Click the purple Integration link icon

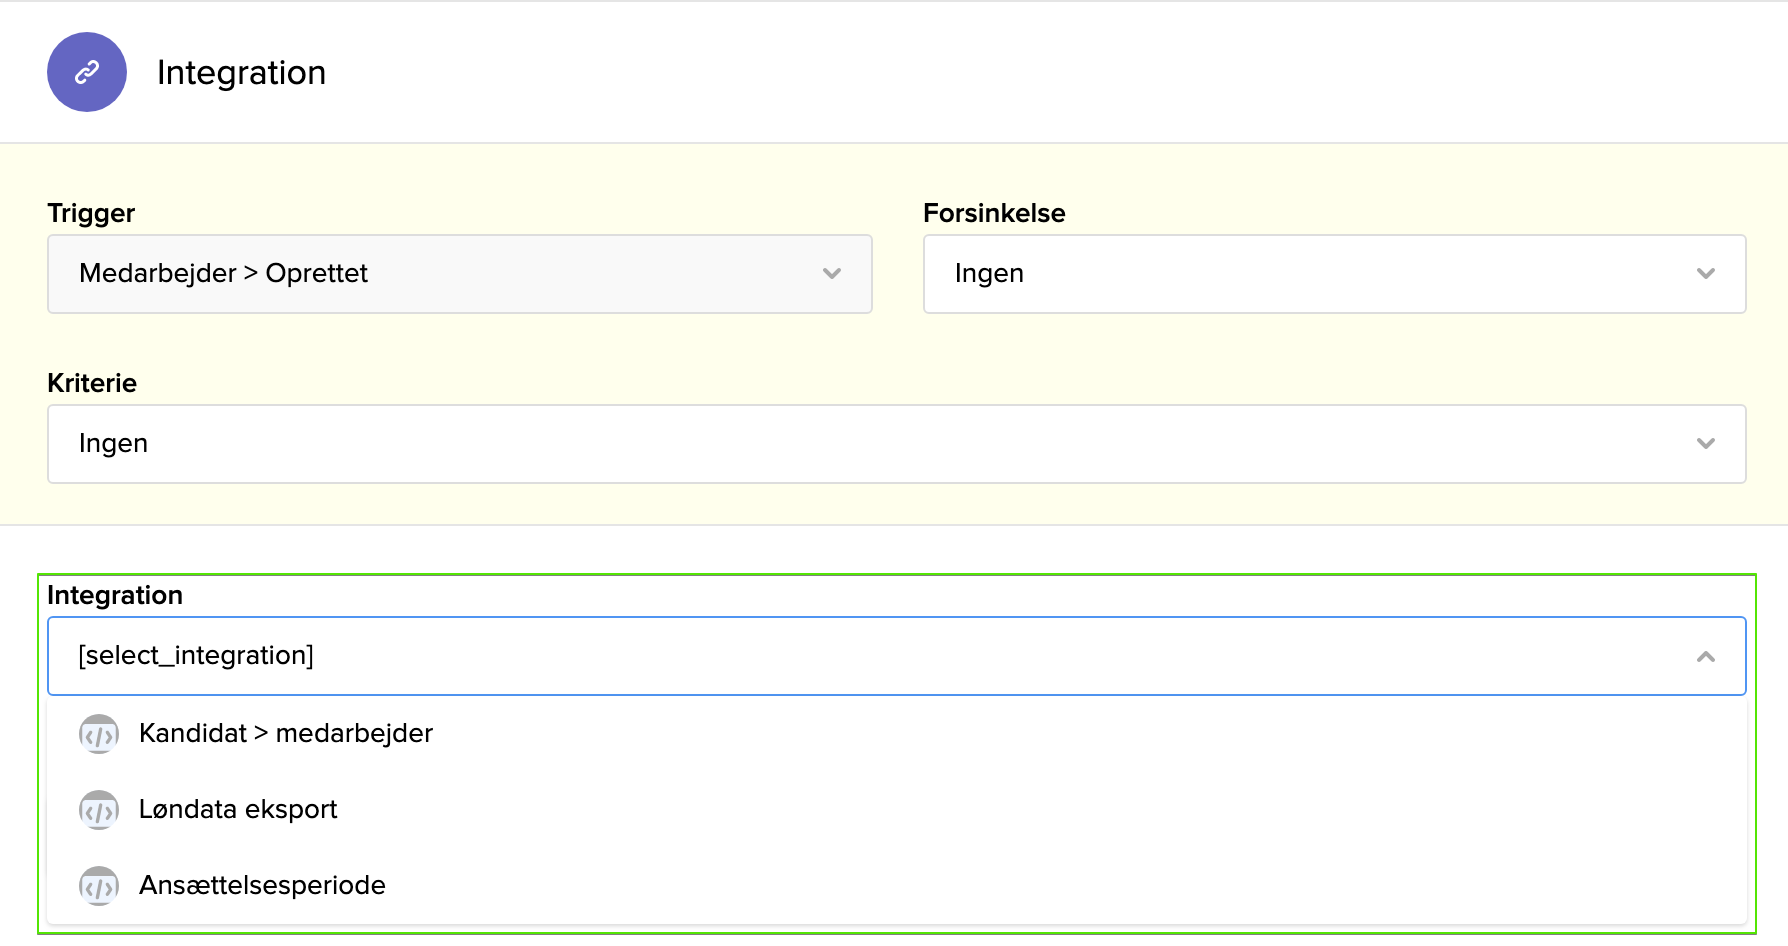click(87, 72)
